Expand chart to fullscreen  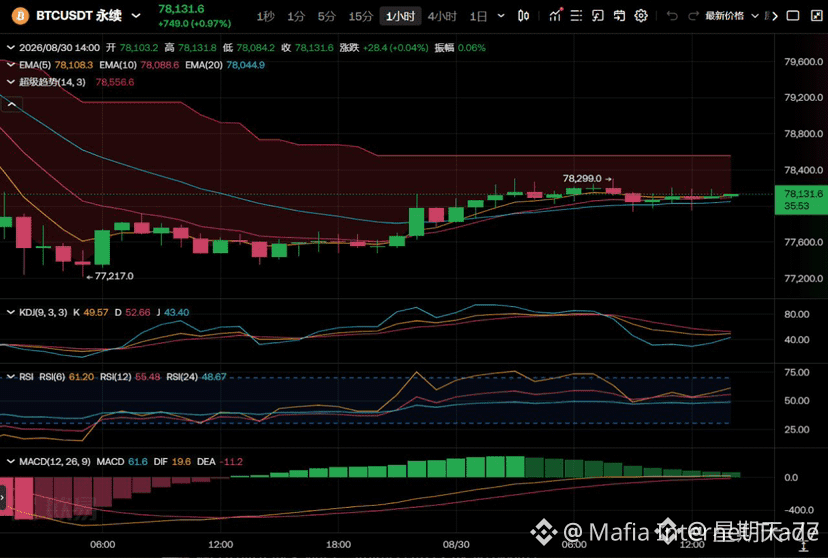[817, 16]
